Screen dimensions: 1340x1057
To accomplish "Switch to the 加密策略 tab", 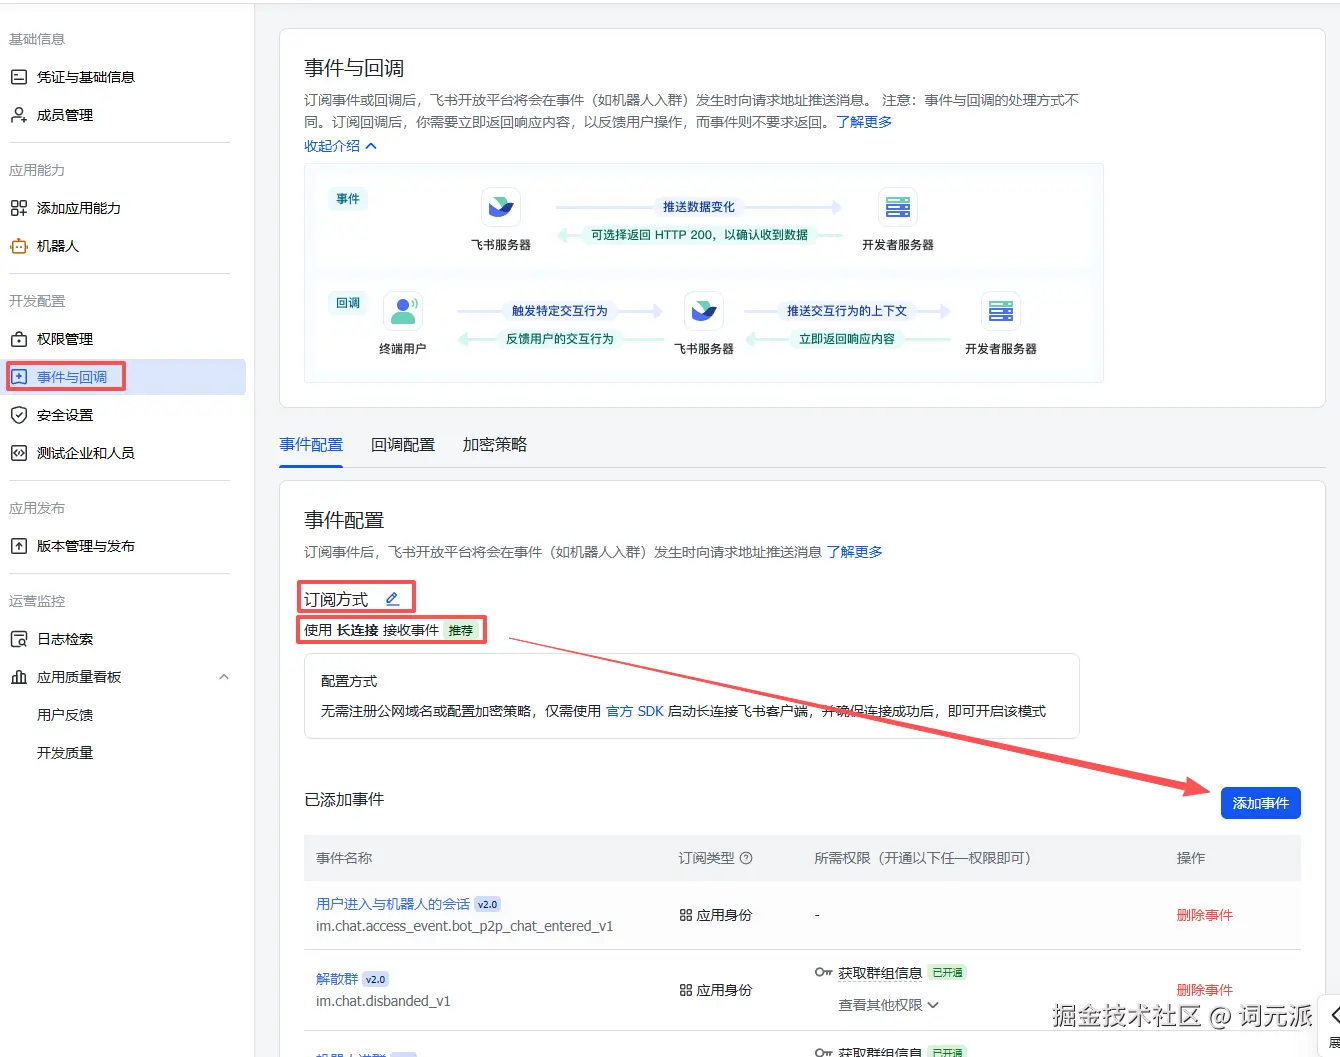I will pyautogui.click(x=495, y=445).
